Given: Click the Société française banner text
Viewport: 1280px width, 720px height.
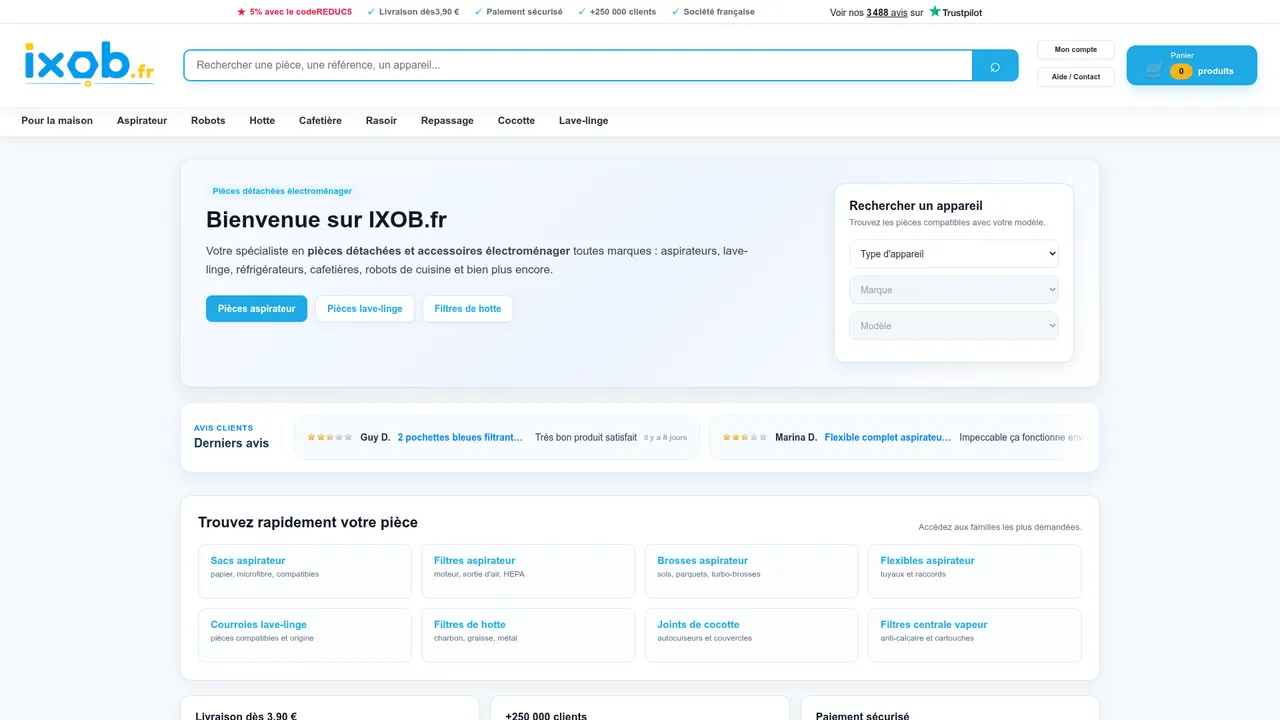Looking at the screenshot, I should (x=719, y=12).
